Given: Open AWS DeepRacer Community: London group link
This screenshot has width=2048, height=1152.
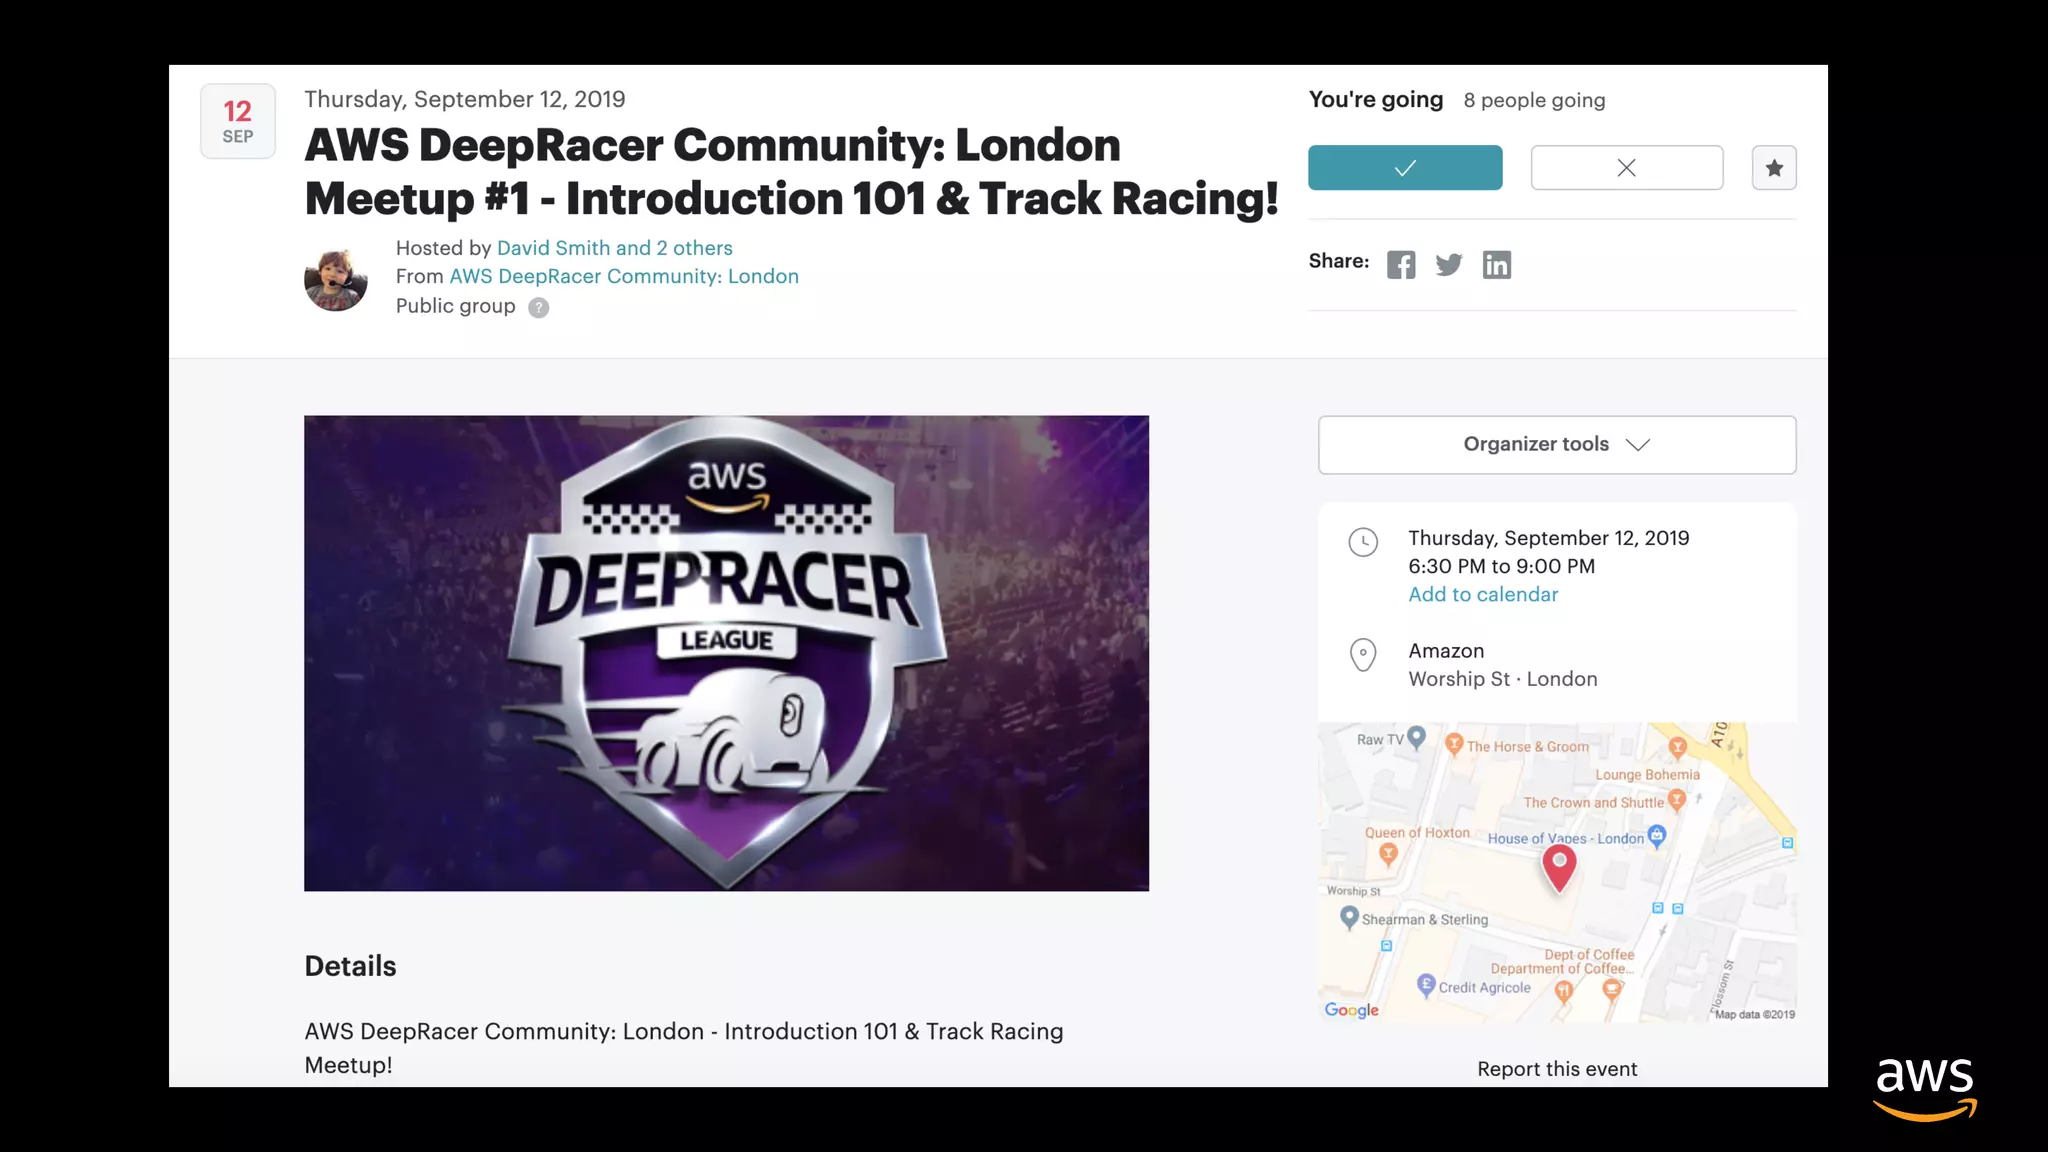Looking at the screenshot, I should coord(623,276).
